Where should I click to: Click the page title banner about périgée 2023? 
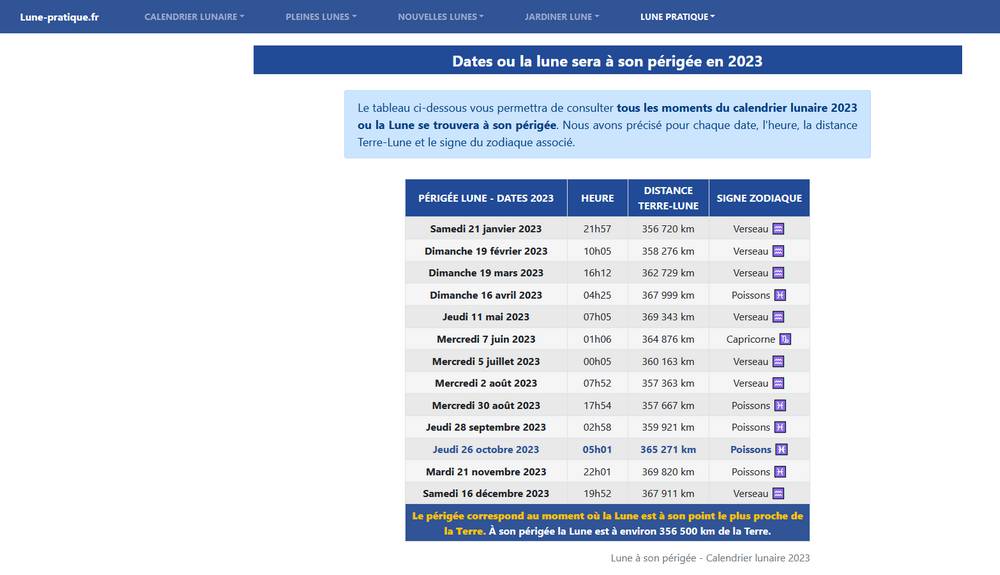(607, 61)
